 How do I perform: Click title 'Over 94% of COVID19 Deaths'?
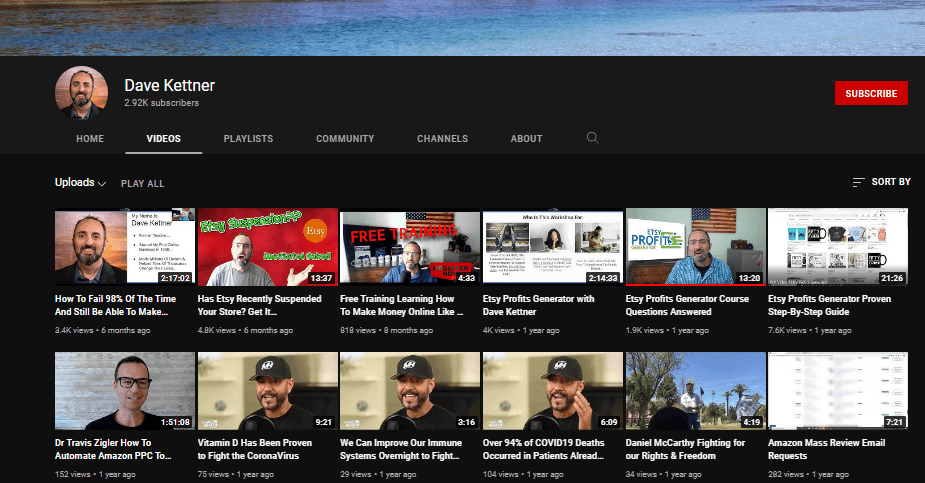pyautogui.click(x=544, y=449)
